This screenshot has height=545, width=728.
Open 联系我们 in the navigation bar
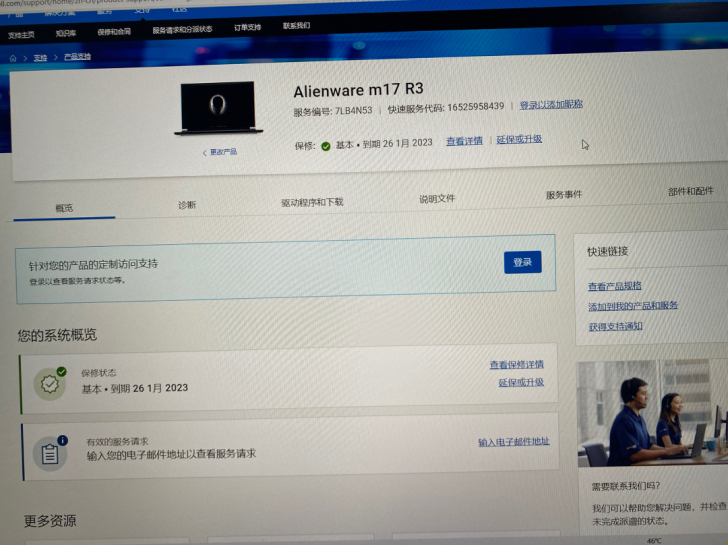click(296, 26)
